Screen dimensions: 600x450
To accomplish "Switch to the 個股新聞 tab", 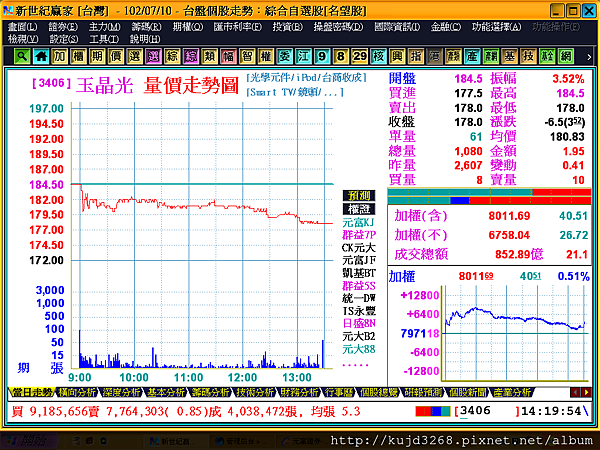I will [467, 392].
